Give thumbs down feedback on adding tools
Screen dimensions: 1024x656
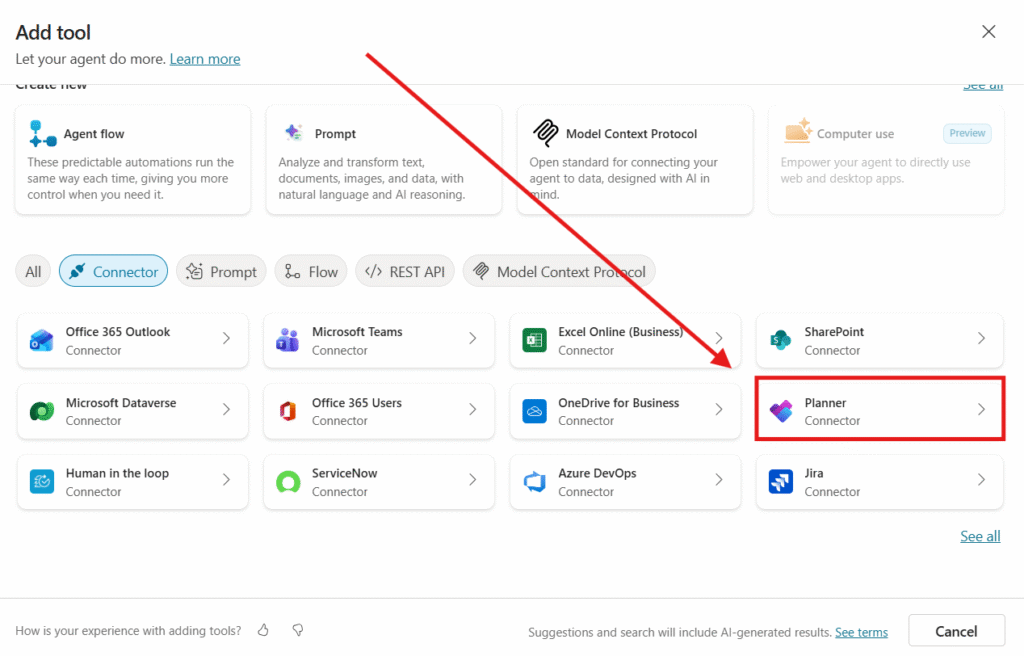pos(297,630)
